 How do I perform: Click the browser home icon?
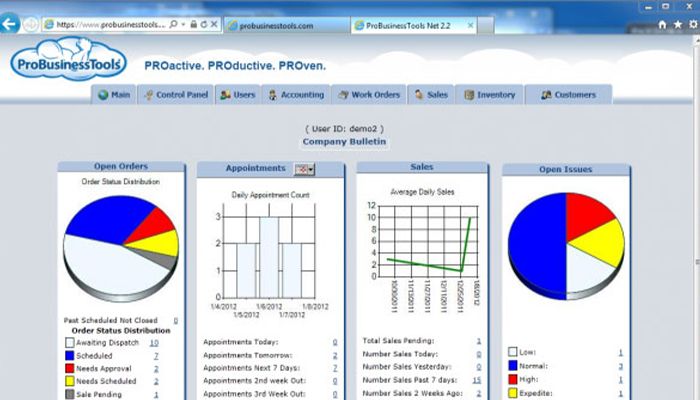661,23
